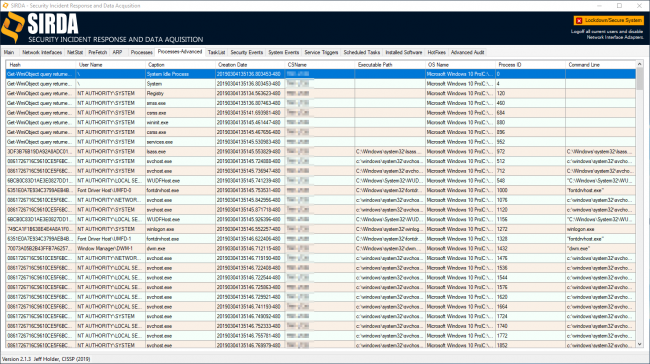This screenshot has width=650, height=364.
Task: Switch to the Service Triggers tab
Action: [x=321, y=52]
